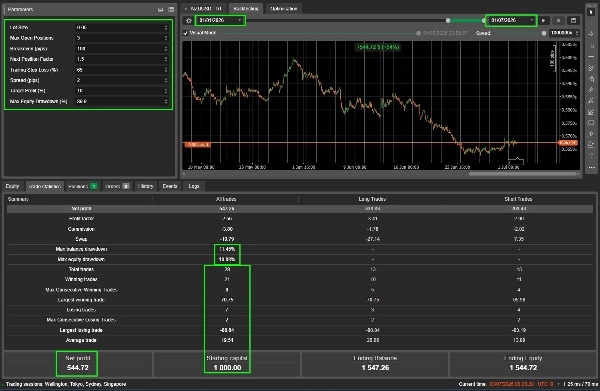Open the Events tab in the results panel
This screenshot has width=600, height=391.
170,186
